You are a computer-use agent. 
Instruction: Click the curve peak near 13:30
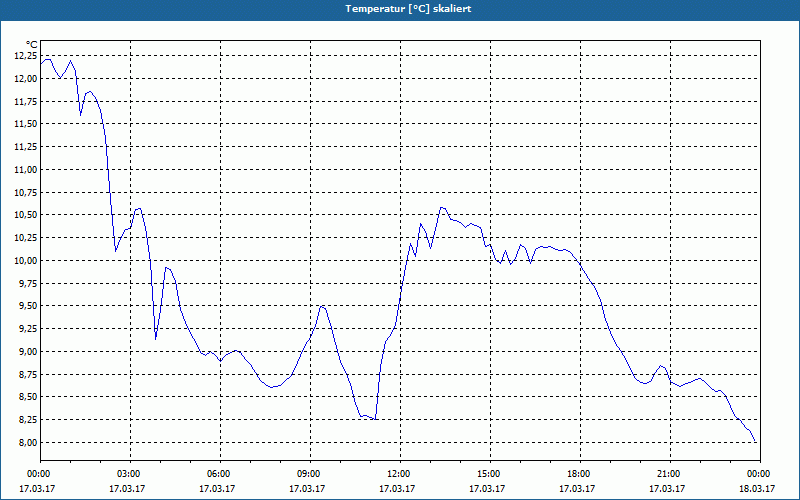coord(442,208)
